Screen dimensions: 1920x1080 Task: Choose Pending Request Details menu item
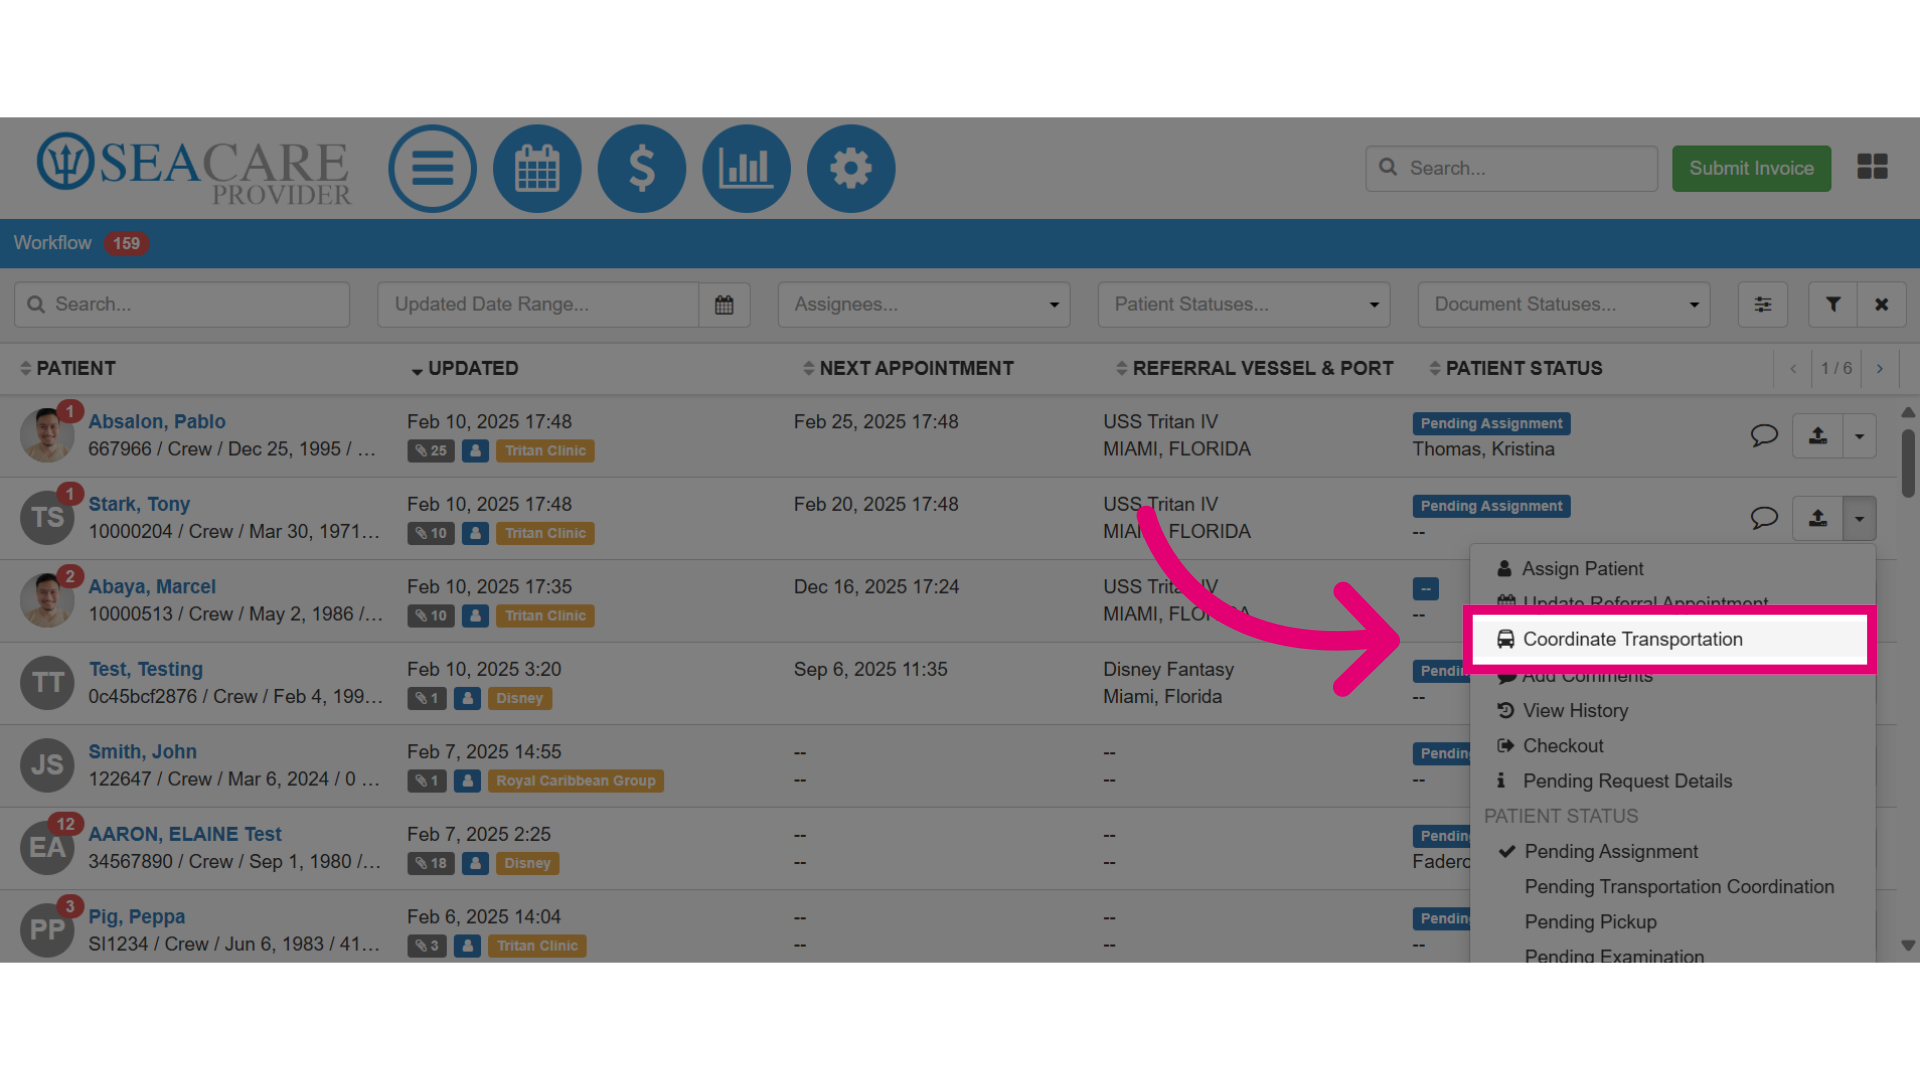coord(1627,781)
